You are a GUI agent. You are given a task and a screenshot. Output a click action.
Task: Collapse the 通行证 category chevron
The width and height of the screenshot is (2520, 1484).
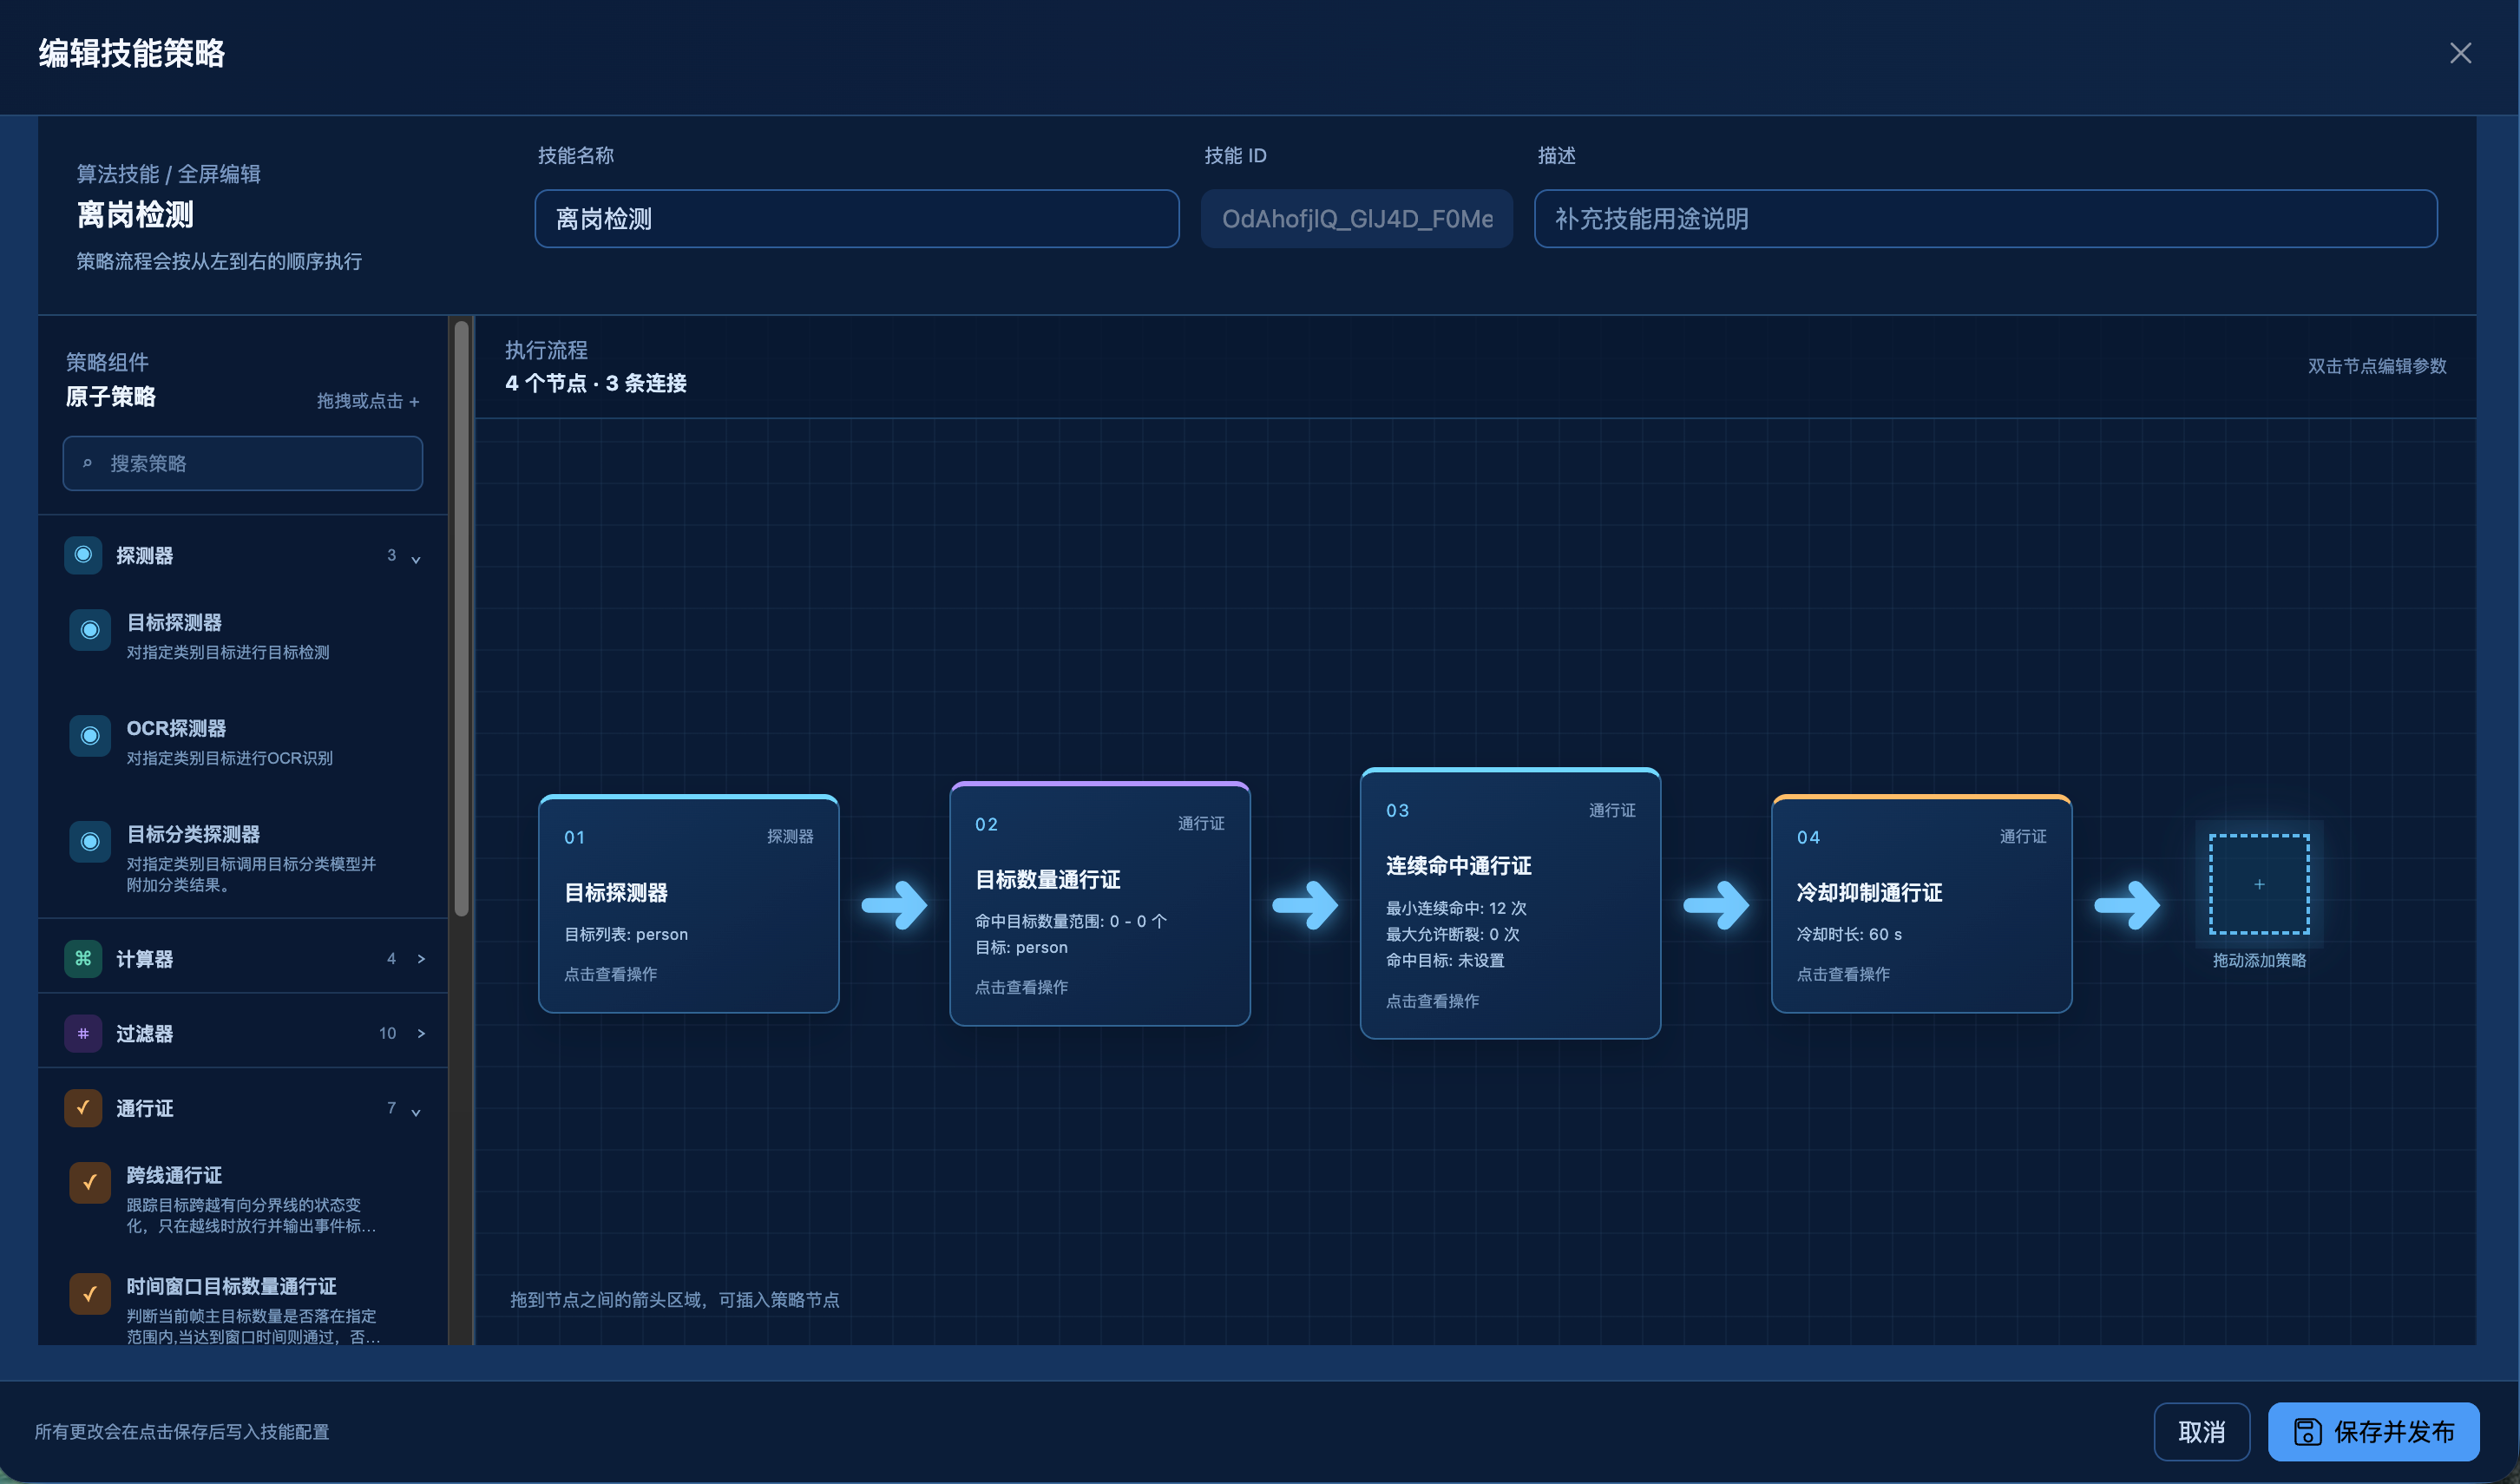coord(416,1110)
